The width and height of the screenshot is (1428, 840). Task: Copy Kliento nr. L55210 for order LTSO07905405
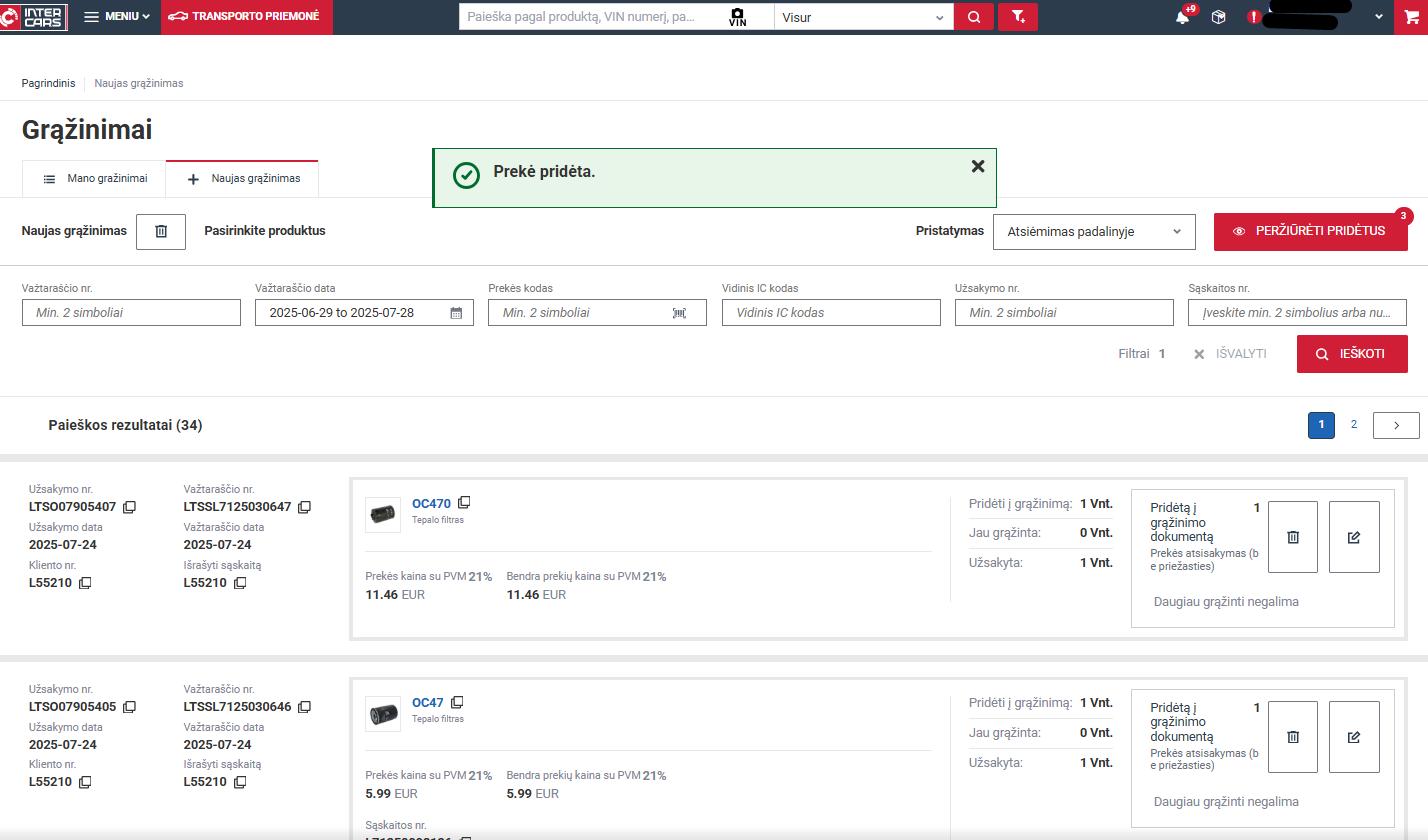click(x=85, y=782)
